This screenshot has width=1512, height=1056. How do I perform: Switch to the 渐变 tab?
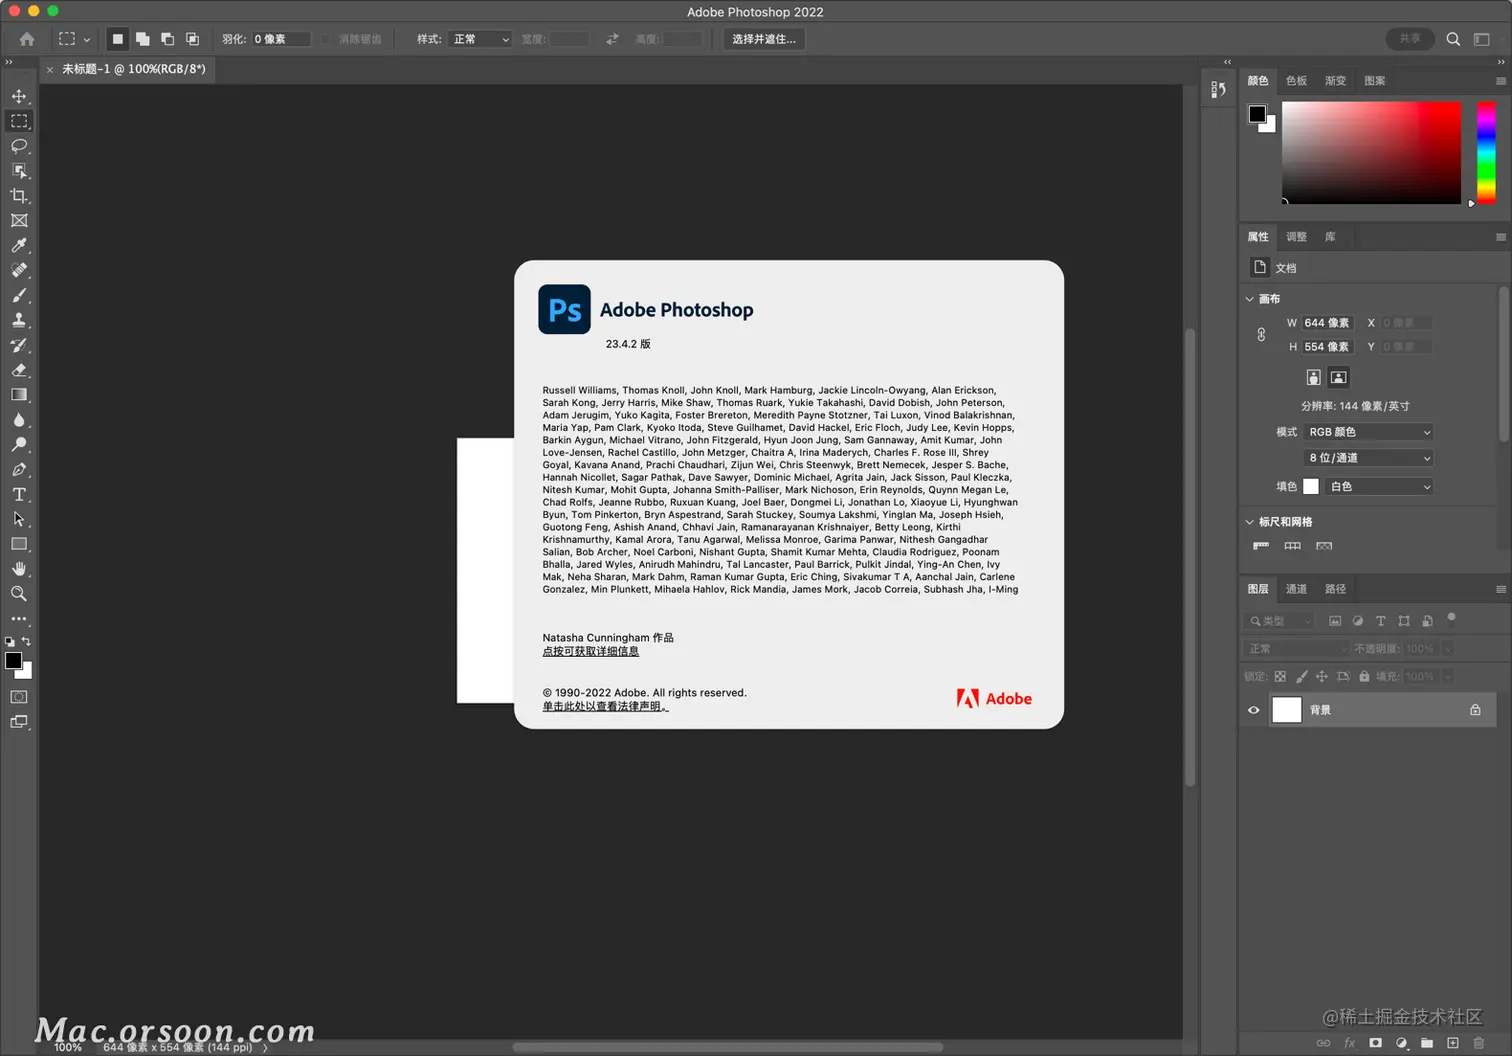pyautogui.click(x=1335, y=81)
